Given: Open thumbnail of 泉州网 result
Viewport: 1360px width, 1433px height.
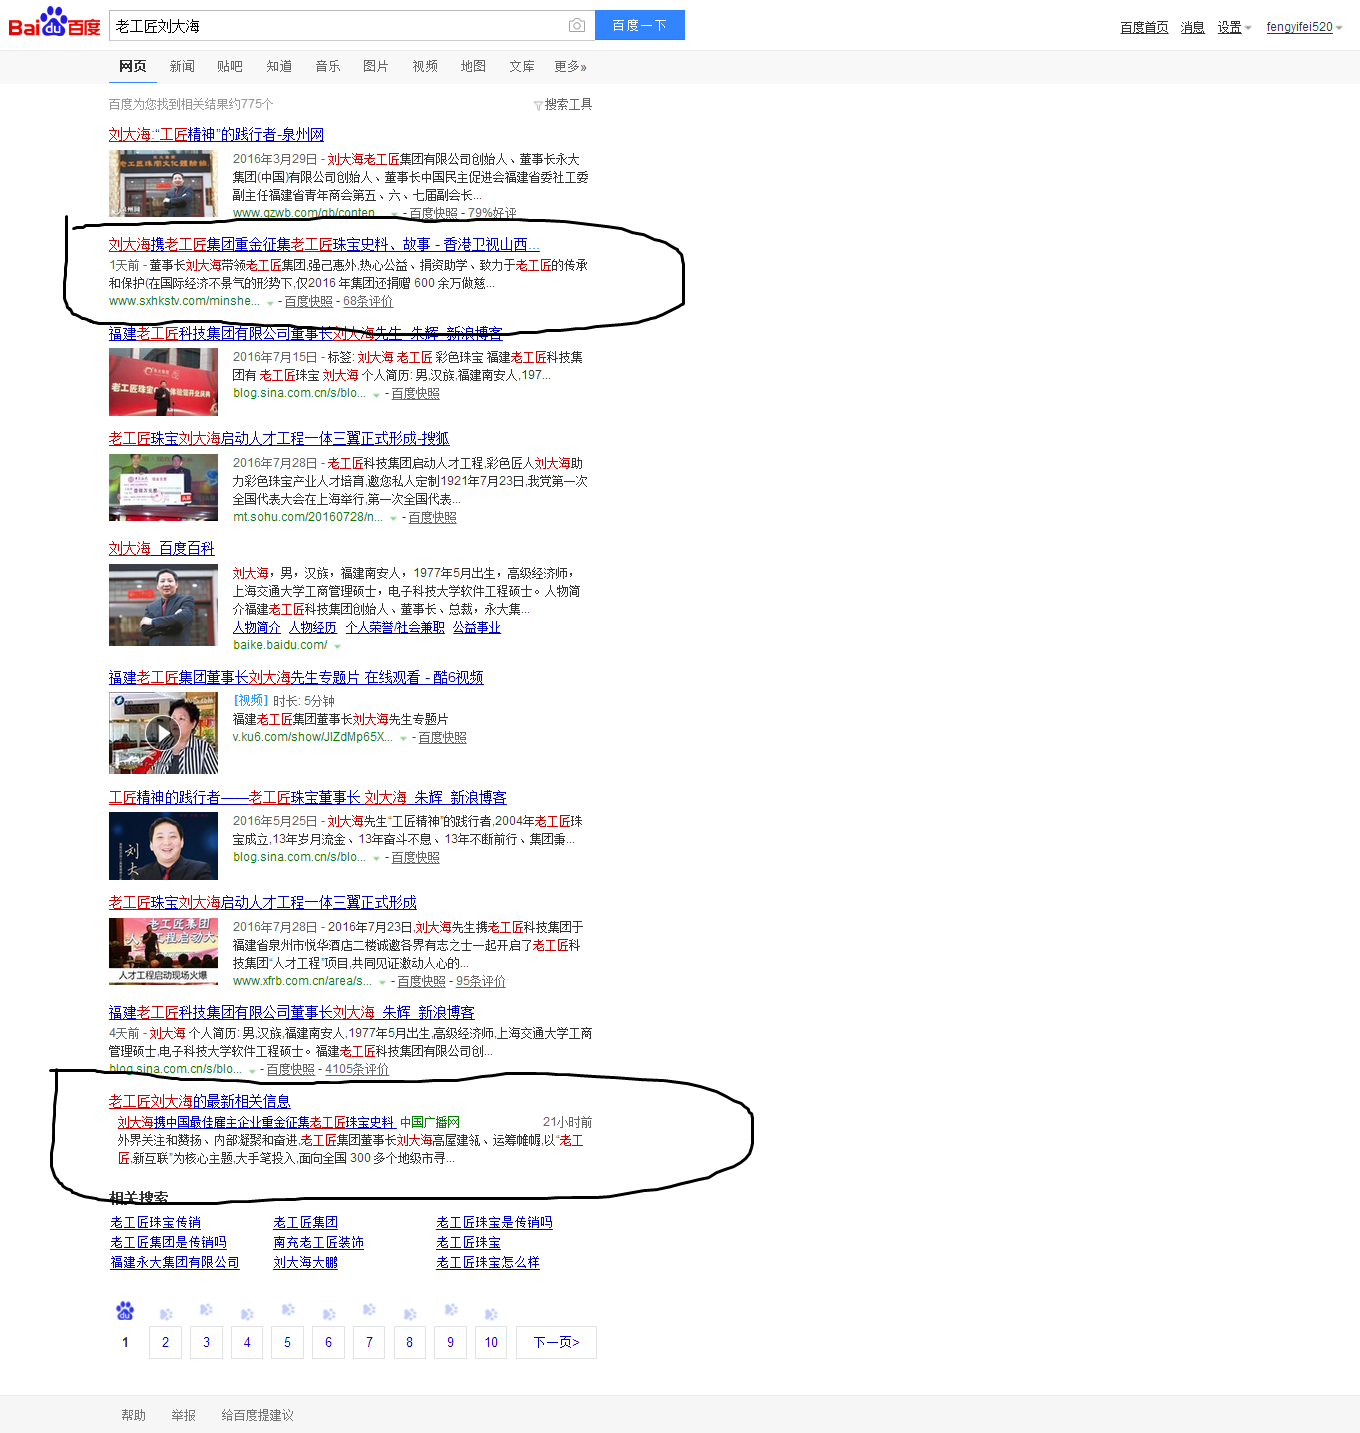Looking at the screenshot, I should coord(163,184).
